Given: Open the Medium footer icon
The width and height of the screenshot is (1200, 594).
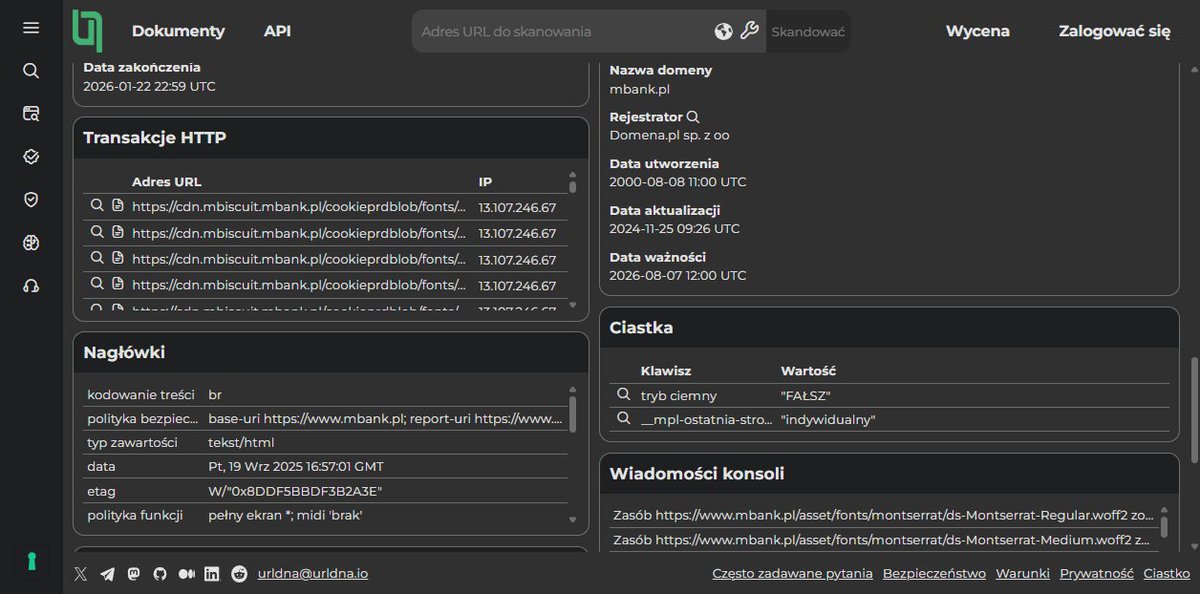Looking at the screenshot, I should 186,574.
